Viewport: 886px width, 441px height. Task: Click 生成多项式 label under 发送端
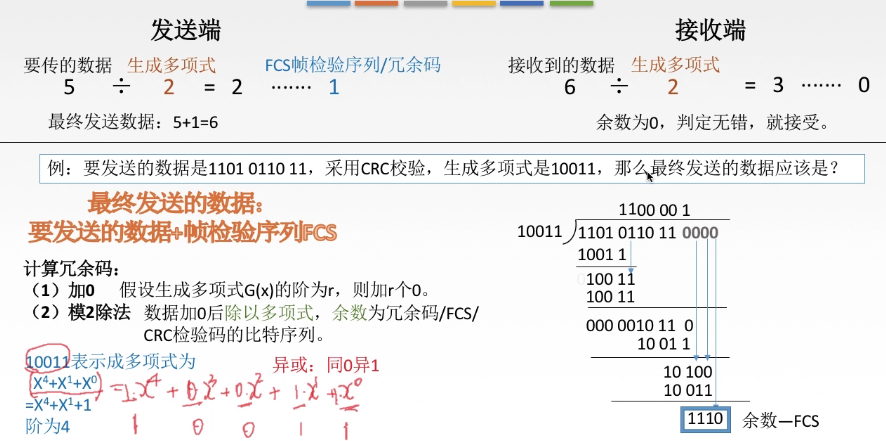[172, 66]
